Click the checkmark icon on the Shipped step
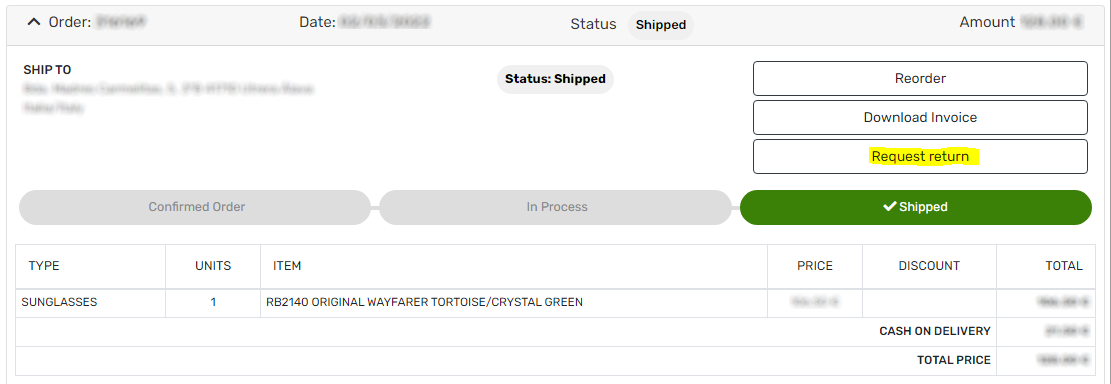The width and height of the screenshot is (1111, 384). tap(889, 207)
